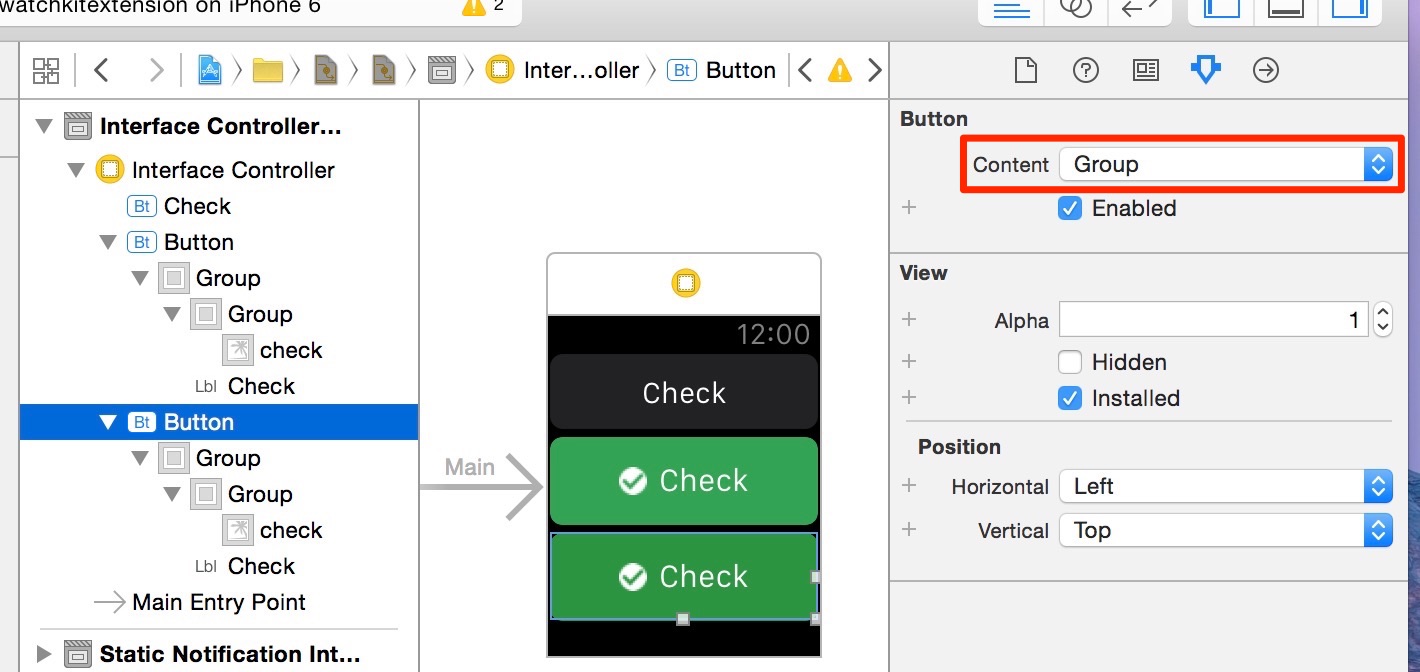Jump to the next issue arrow
The image size is (1420, 672).
point(875,70)
